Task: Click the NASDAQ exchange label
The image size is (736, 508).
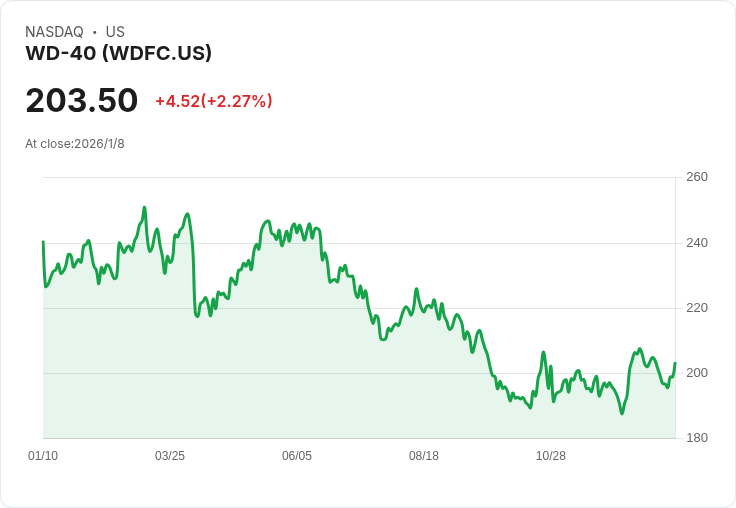Action: tap(54, 32)
